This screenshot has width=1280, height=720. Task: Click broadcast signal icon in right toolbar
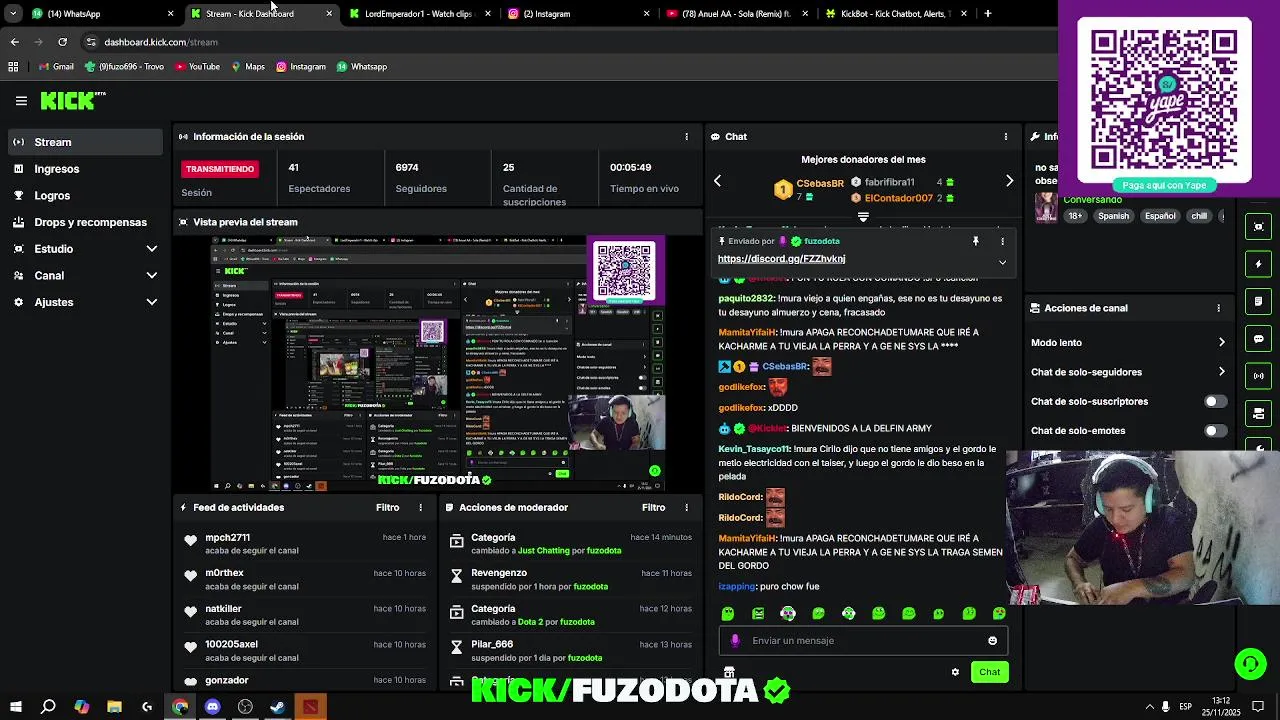coord(1259,376)
